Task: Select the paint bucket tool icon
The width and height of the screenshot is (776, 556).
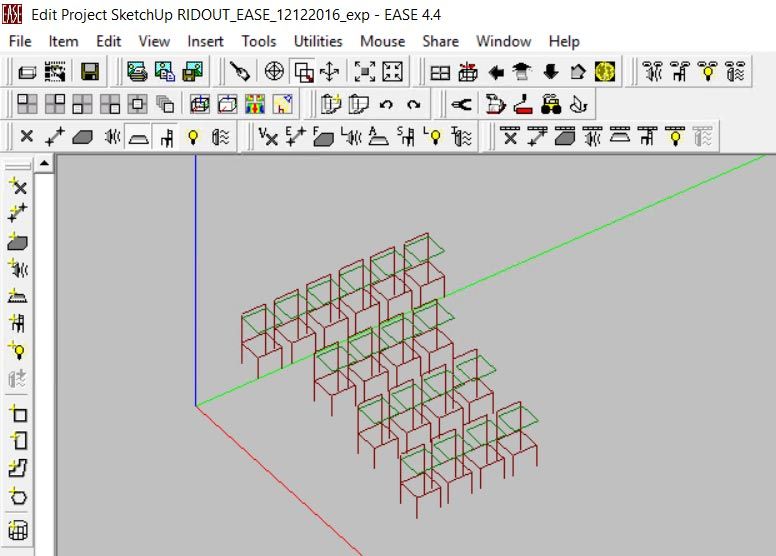Action: coord(240,72)
